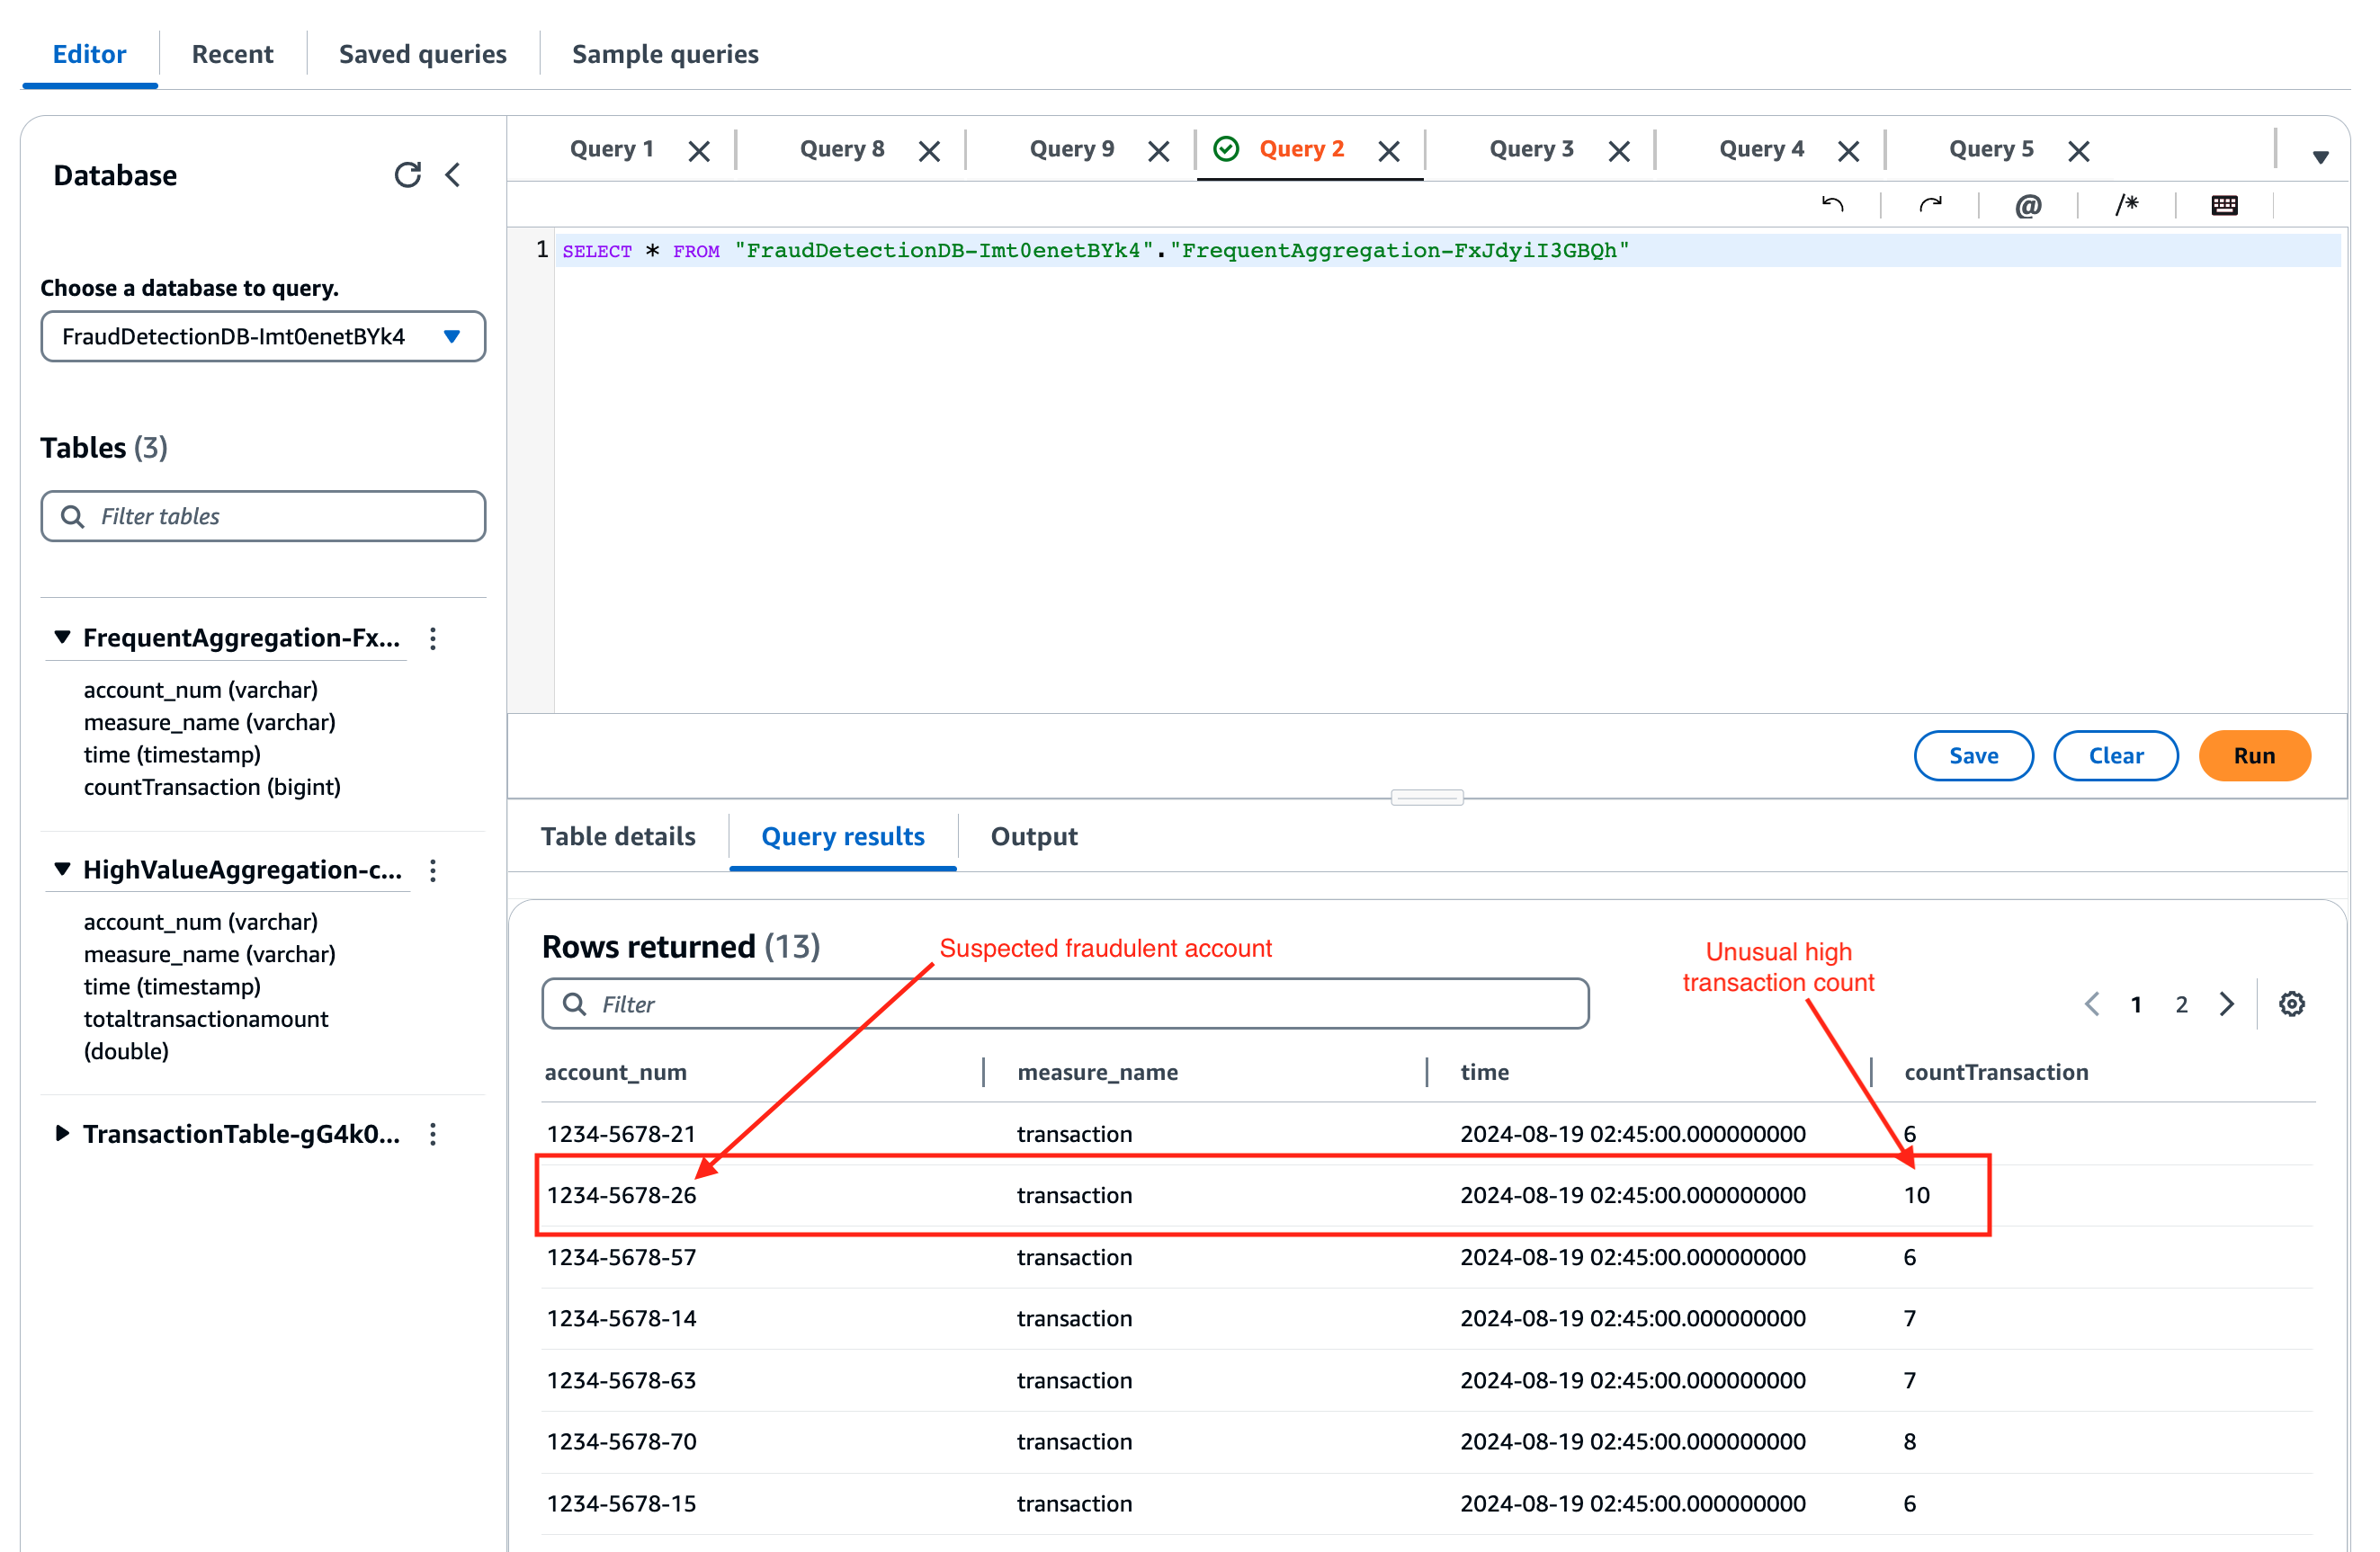Click the Filter tables search field
This screenshot has width=2380, height=1552.
[x=263, y=516]
